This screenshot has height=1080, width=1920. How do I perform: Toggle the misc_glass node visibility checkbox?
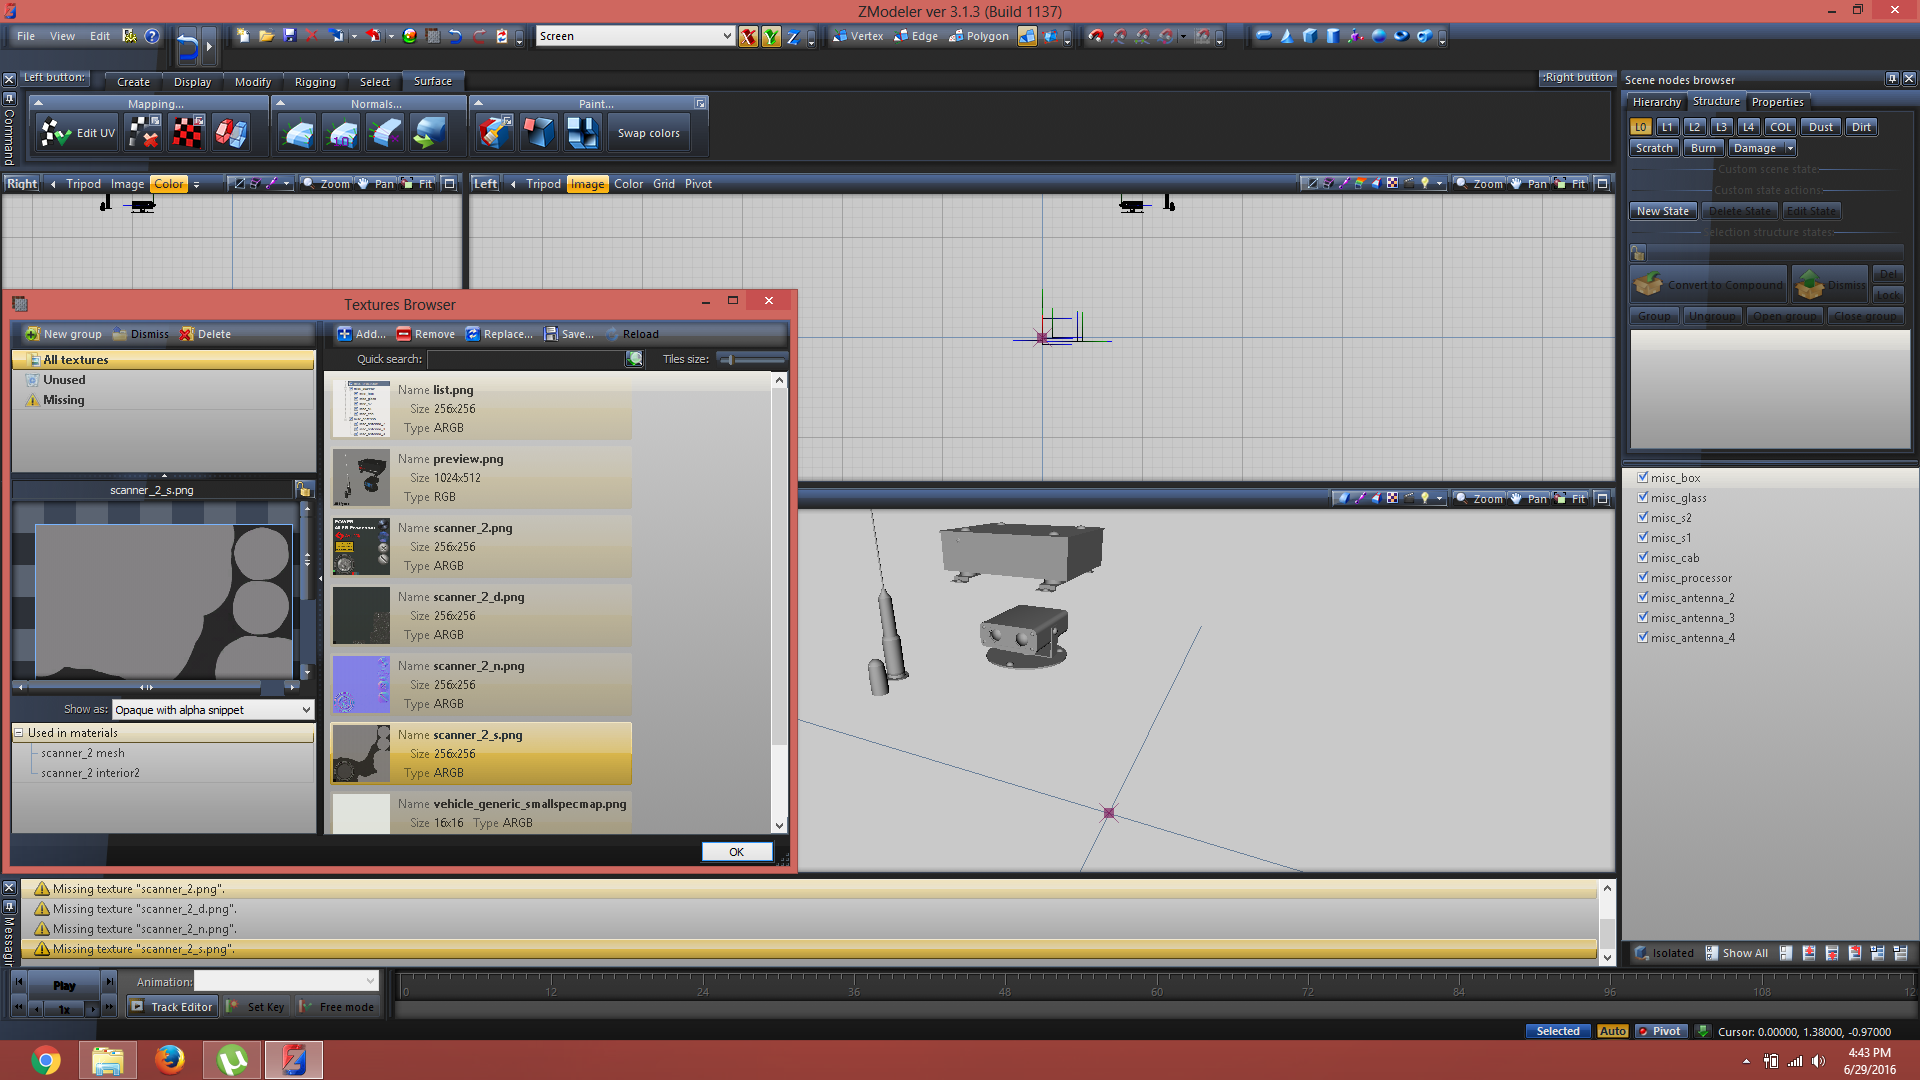(1643, 498)
